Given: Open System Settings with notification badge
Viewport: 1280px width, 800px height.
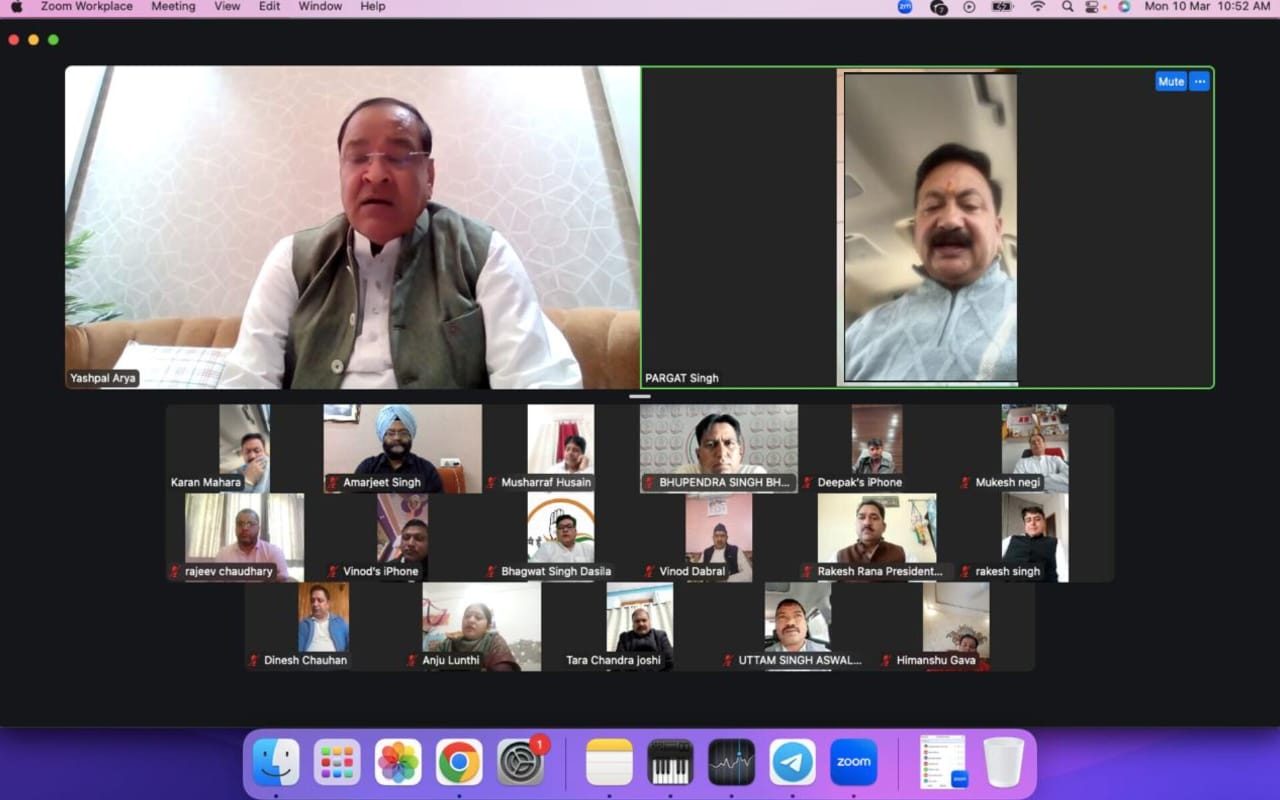Looking at the screenshot, I should [520, 762].
